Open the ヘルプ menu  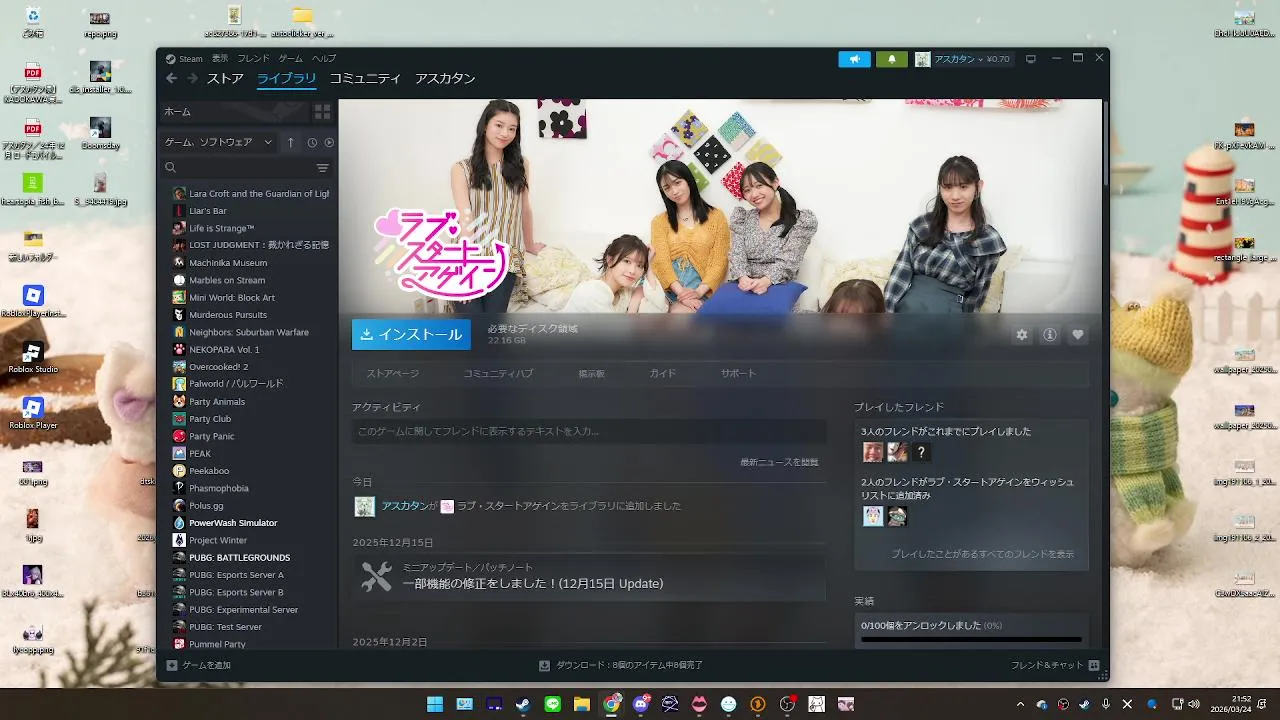[324, 59]
